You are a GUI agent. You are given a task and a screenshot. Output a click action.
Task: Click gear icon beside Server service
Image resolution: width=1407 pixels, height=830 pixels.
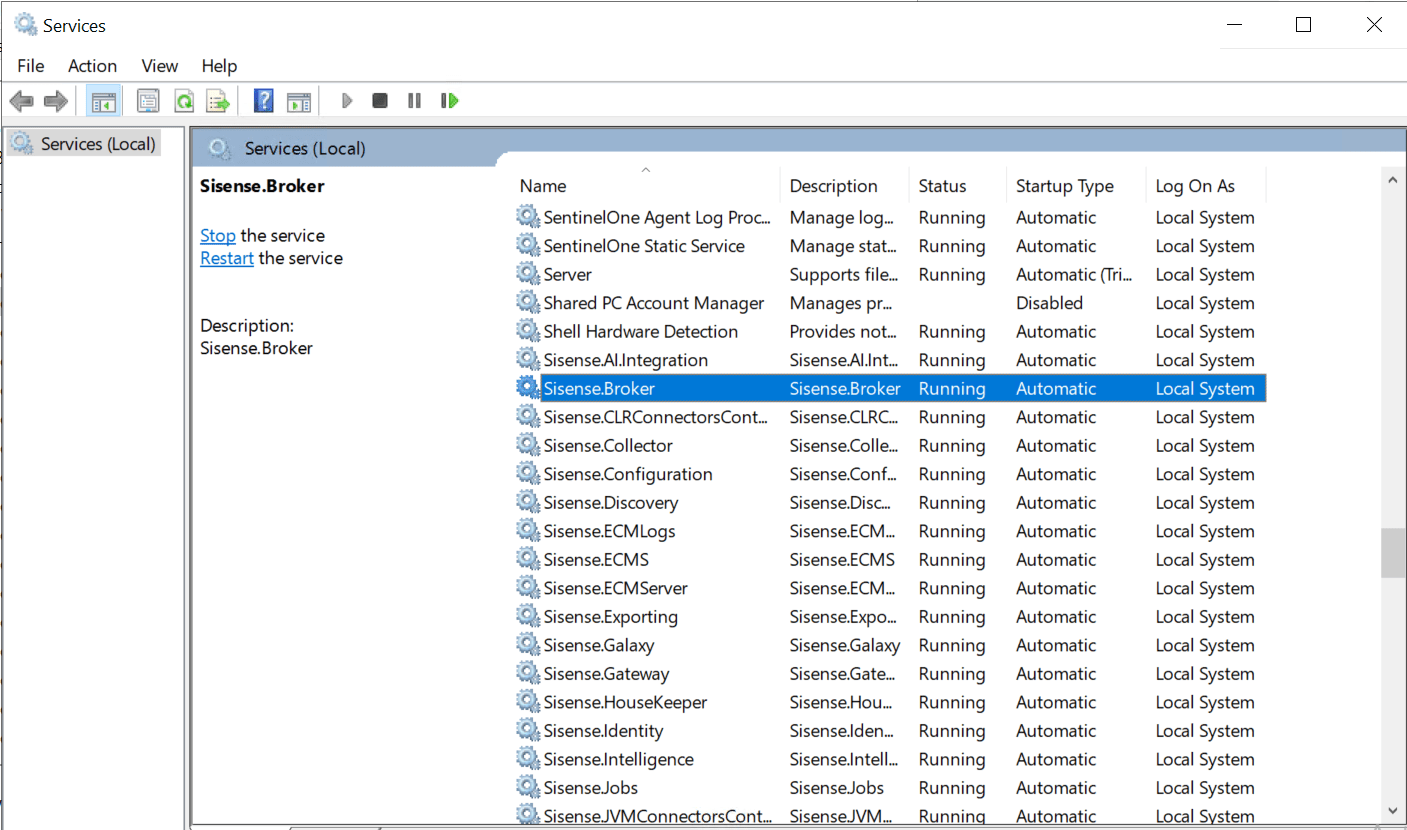coord(527,274)
